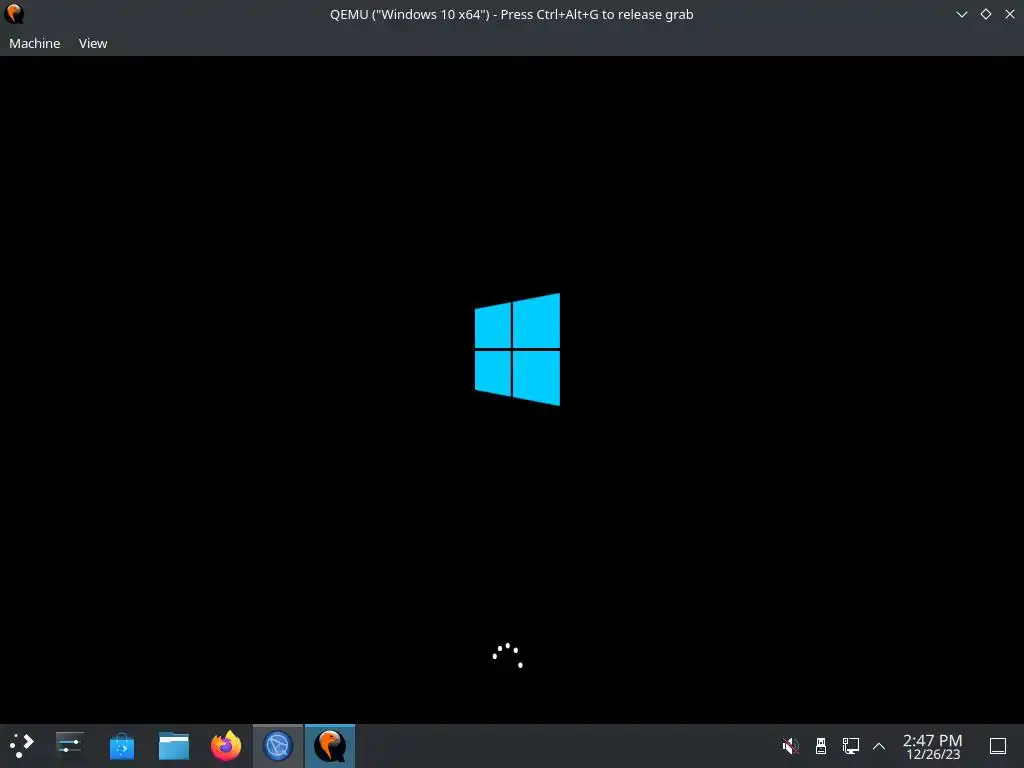Open the network connections tray icon

tap(850, 746)
